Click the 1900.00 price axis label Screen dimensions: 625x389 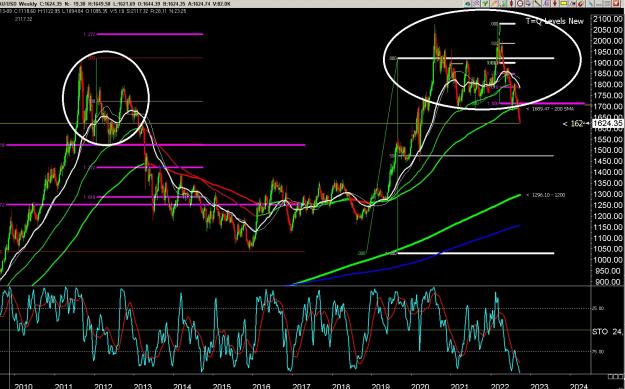pos(608,63)
